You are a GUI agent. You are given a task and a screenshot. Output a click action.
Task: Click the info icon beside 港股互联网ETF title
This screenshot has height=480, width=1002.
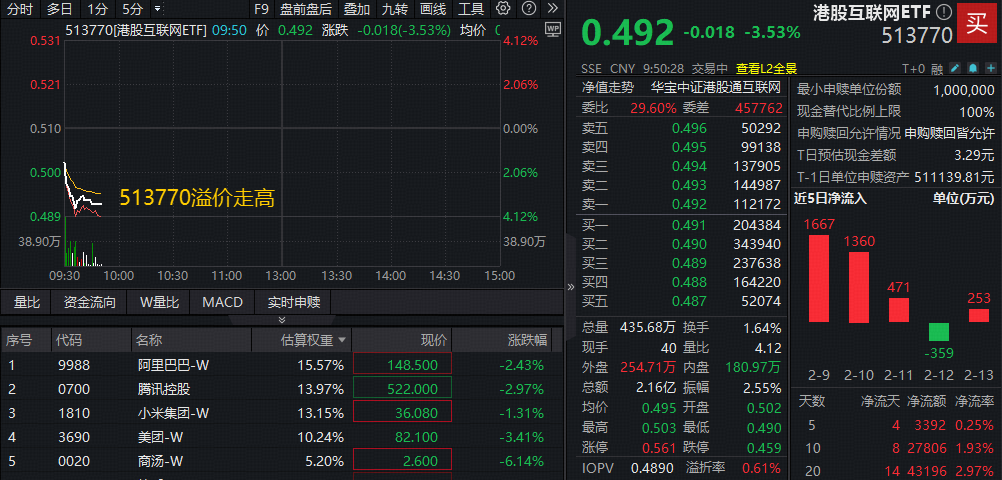tap(943, 12)
